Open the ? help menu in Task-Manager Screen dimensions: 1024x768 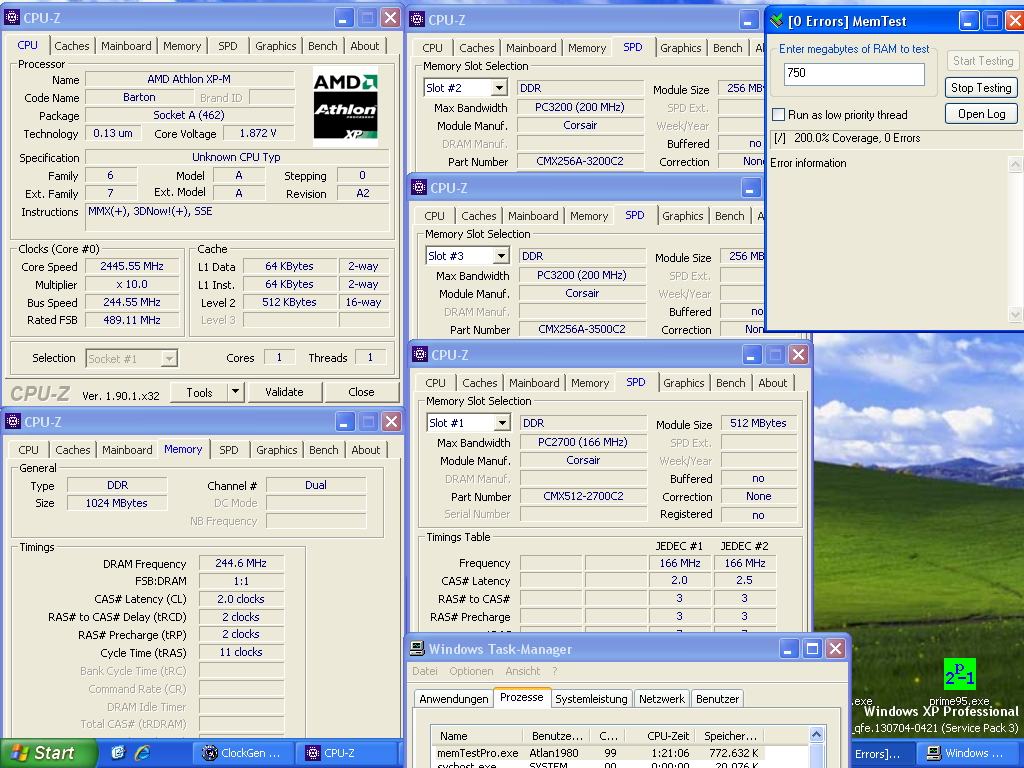coord(554,671)
